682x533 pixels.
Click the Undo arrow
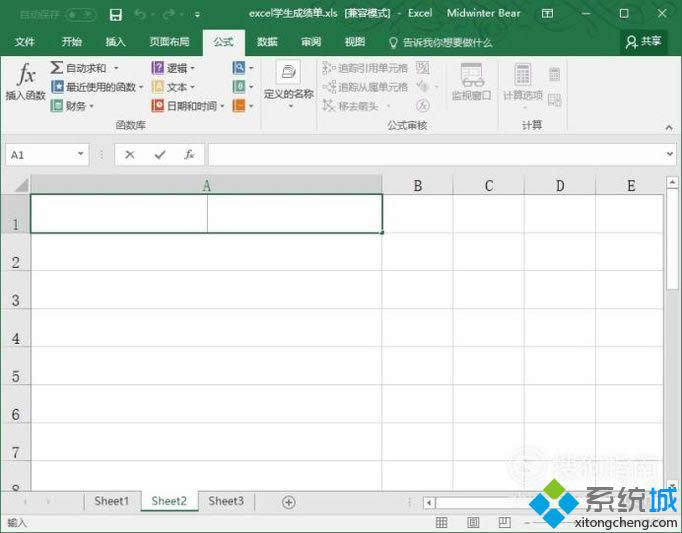140,14
